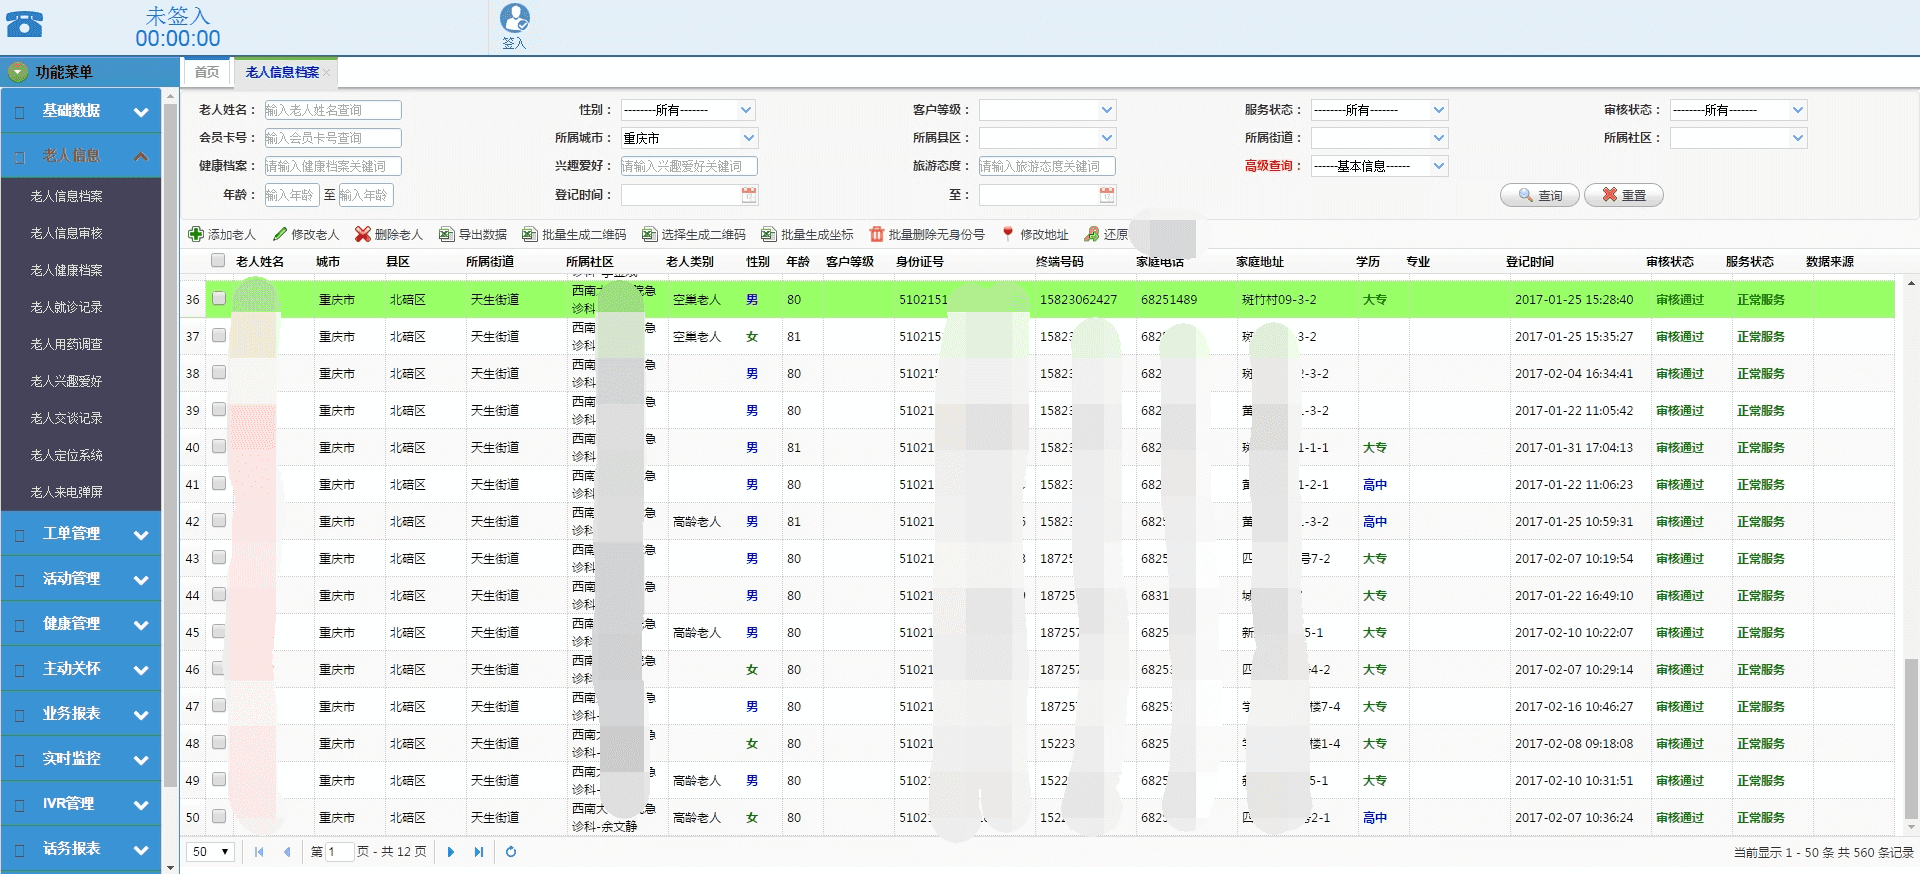Open the 所属街道 dropdown
Viewport: 1920px width, 874px height.
click(1379, 138)
